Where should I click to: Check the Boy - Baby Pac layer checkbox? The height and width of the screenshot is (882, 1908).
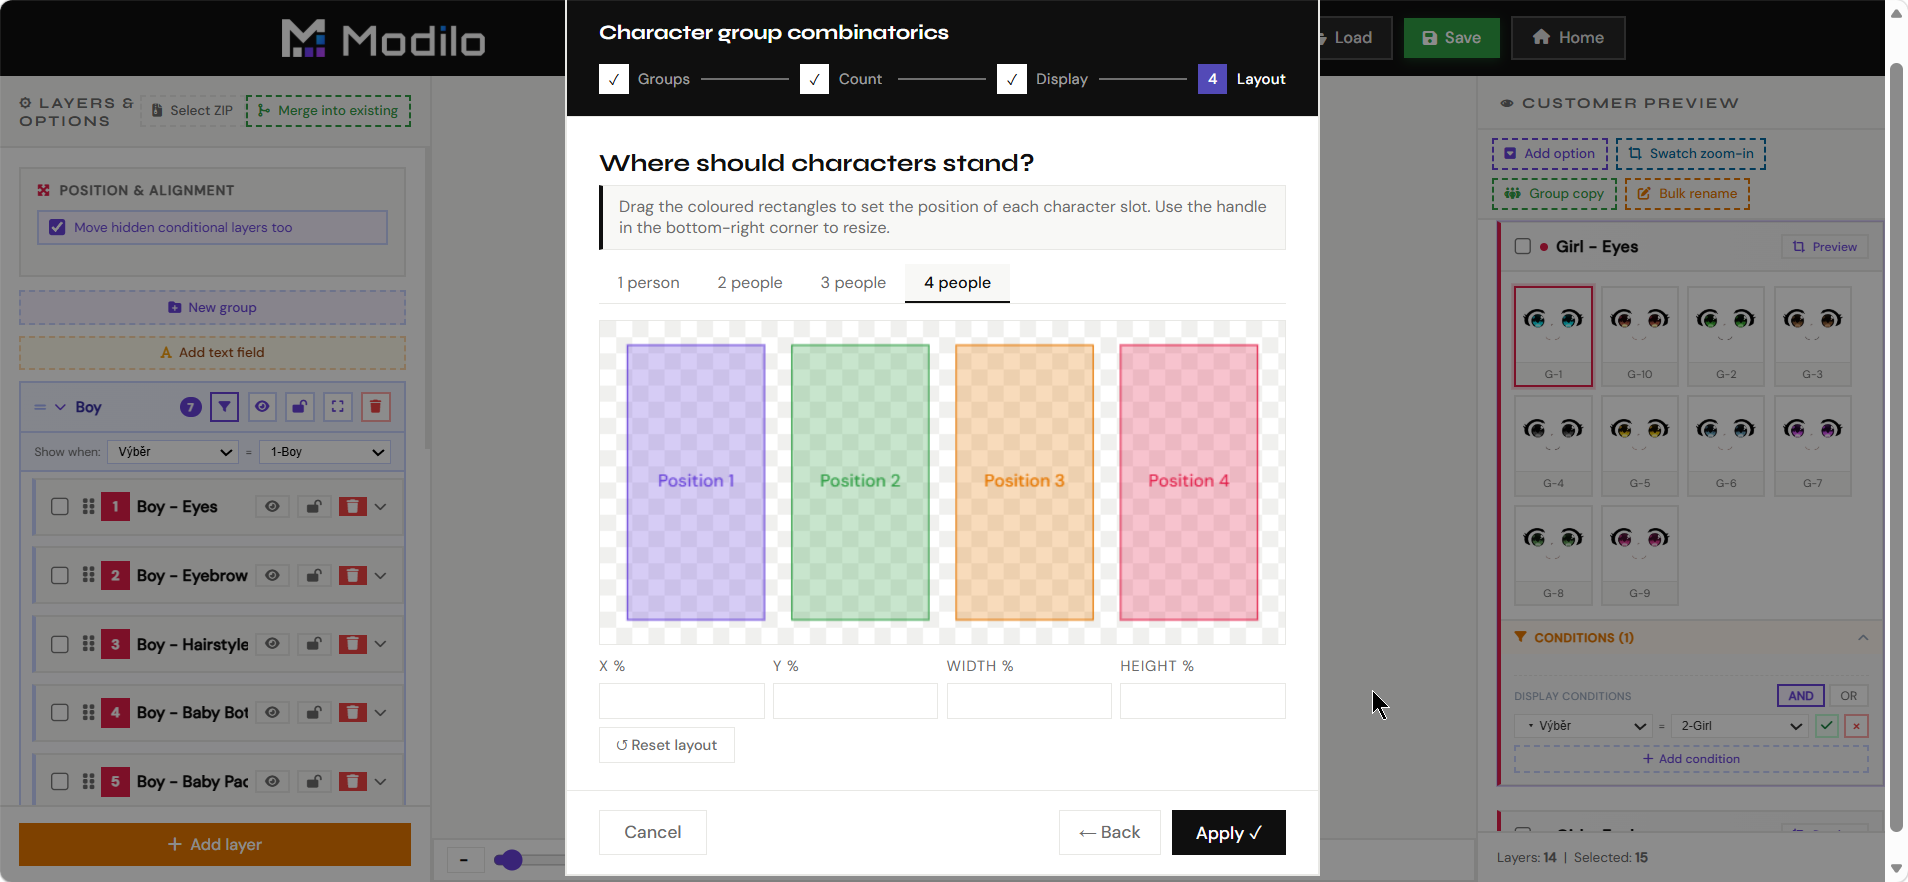(60, 782)
